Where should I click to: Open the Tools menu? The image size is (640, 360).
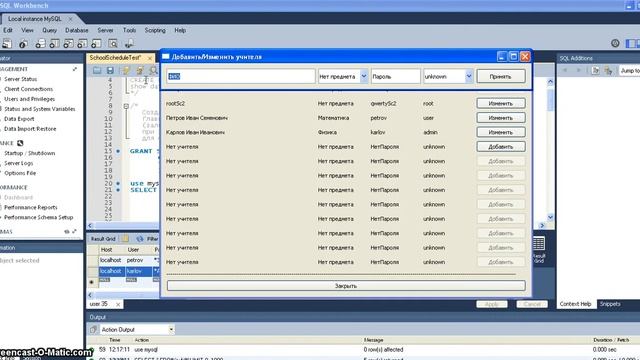129,30
